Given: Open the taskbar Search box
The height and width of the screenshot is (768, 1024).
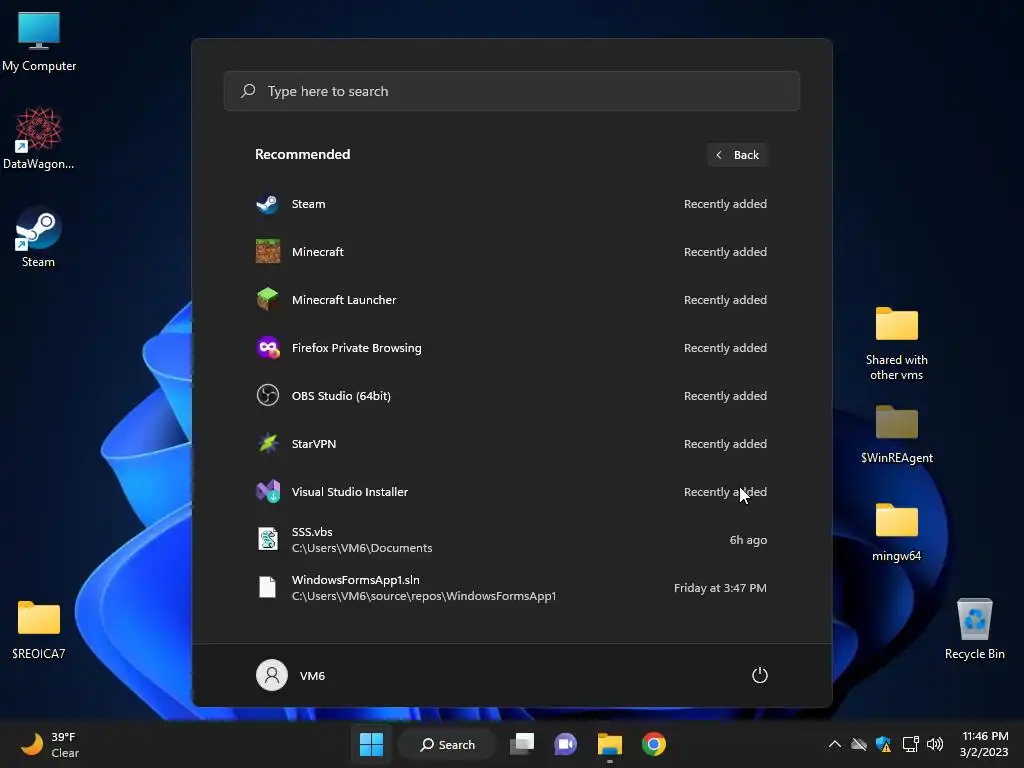Looking at the screenshot, I should (447, 744).
